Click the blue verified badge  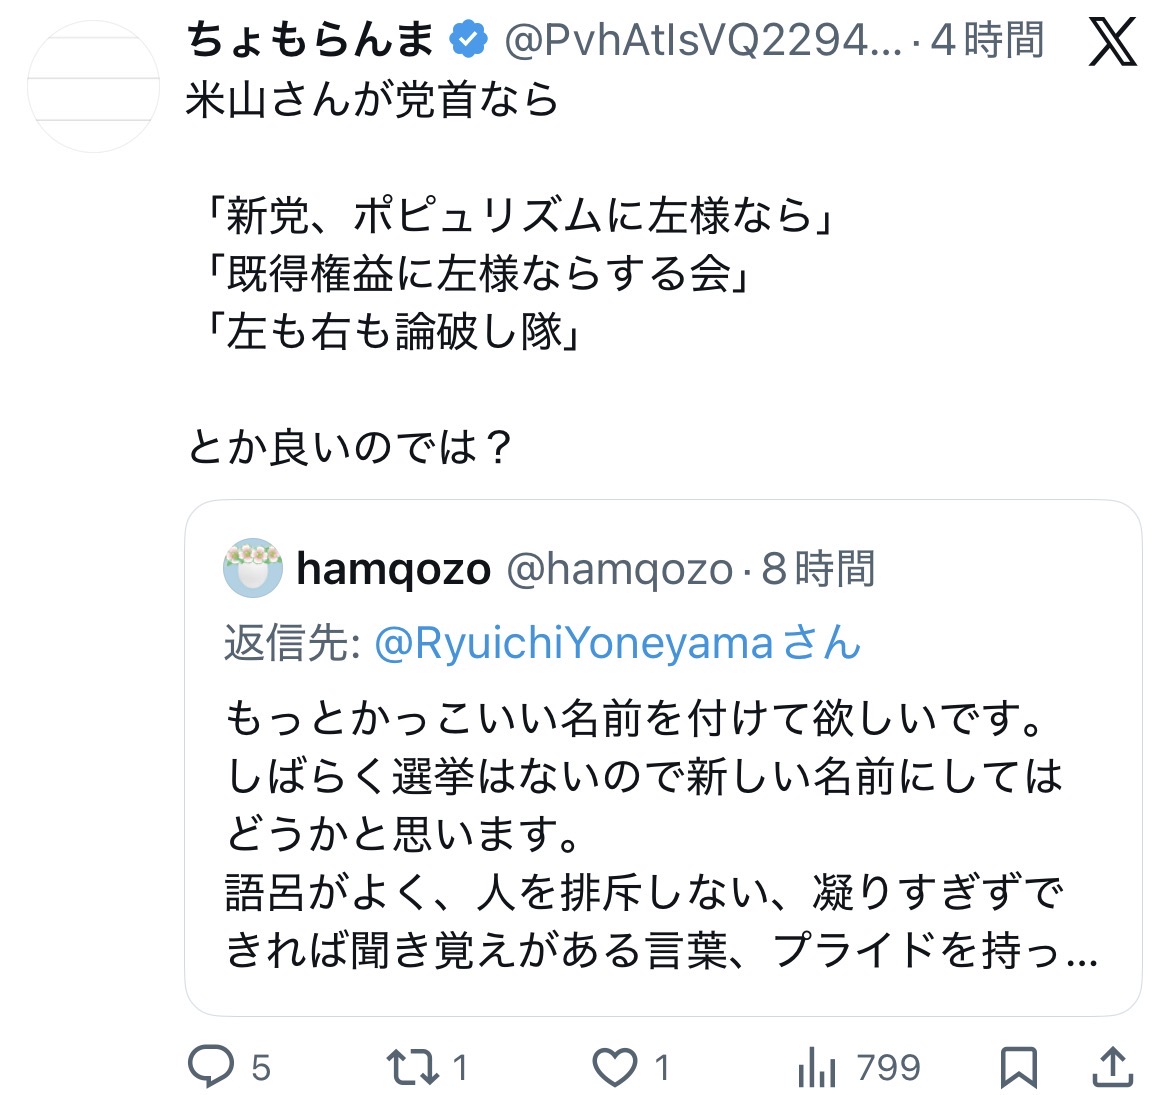click(x=468, y=40)
